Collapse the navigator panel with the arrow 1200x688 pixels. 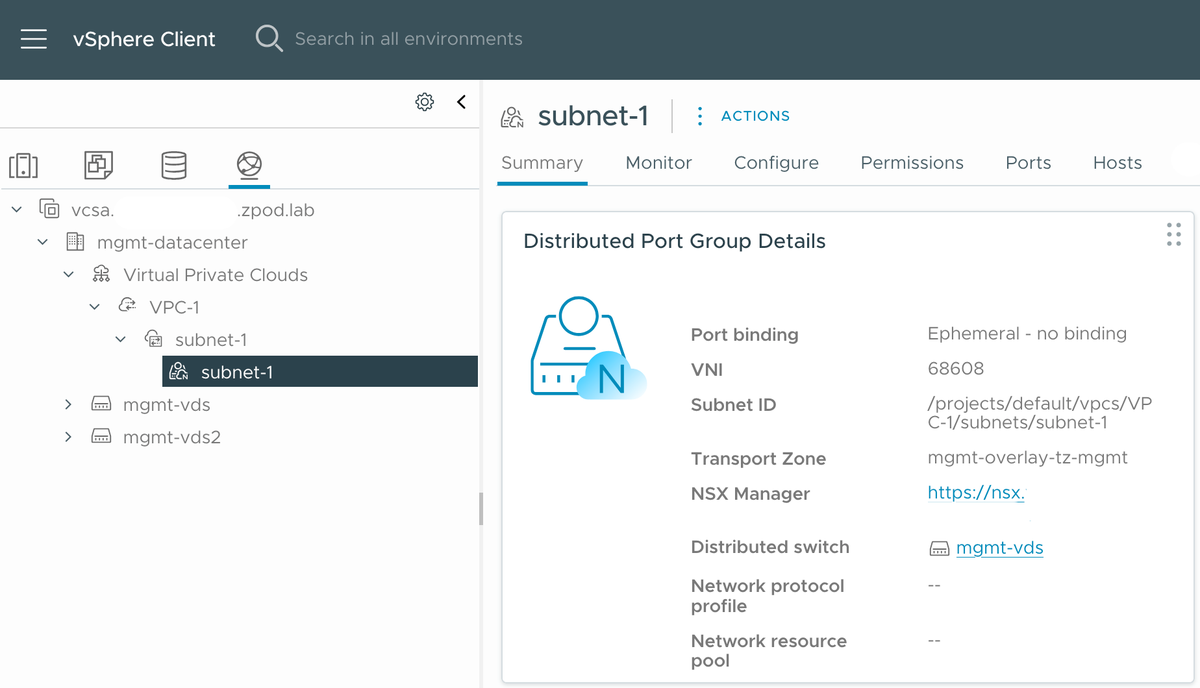point(461,102)
